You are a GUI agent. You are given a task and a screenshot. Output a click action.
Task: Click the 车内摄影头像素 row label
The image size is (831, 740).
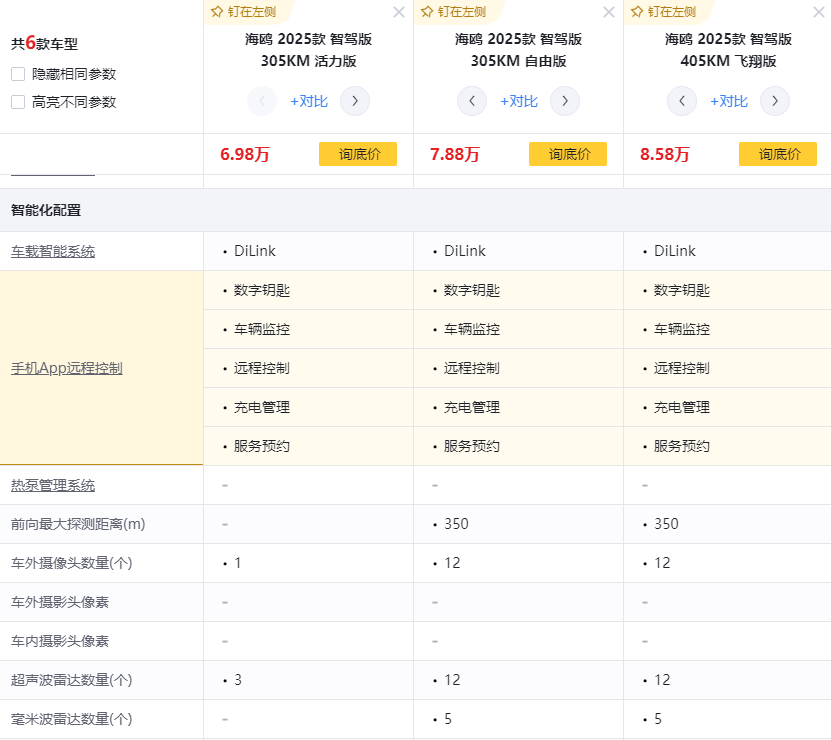point(60,641)
